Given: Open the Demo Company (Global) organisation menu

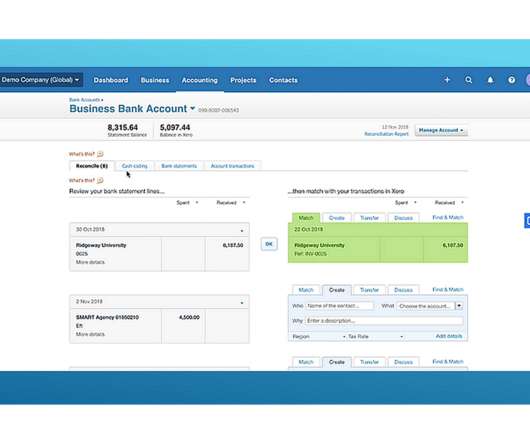Looking at the screenshot, I should pos(40,80).
